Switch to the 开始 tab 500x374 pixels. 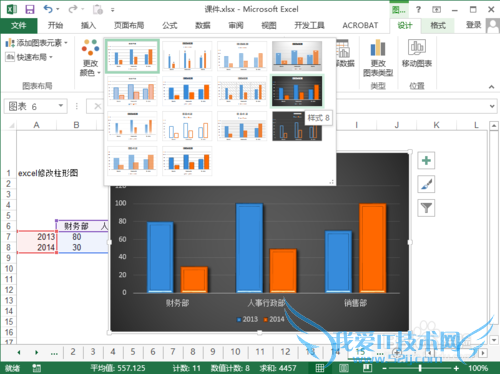[55, 25]
